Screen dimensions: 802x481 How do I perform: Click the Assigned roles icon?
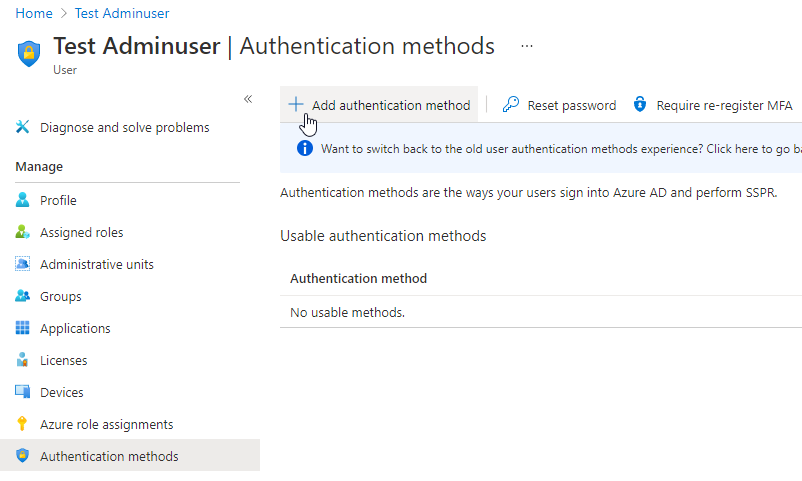[23, 232]
